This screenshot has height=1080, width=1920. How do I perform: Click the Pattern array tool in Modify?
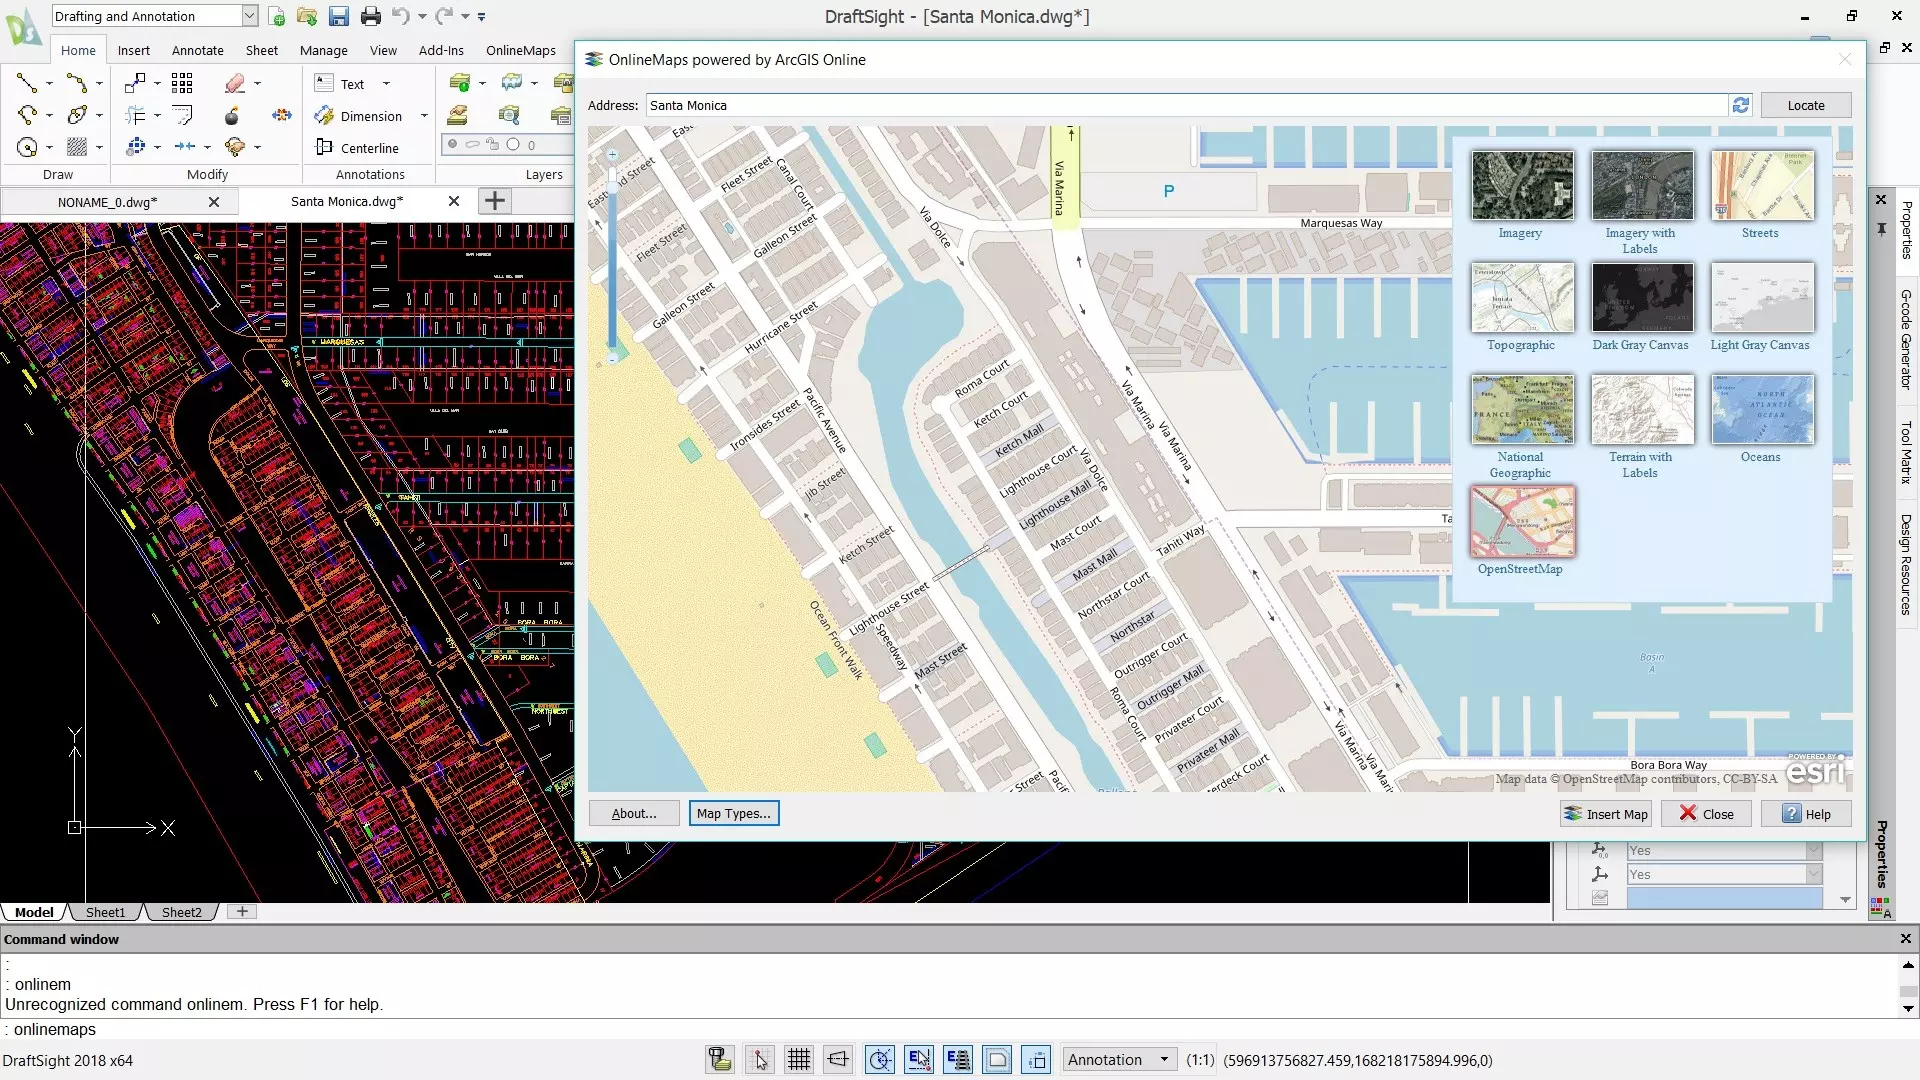[x=182, y=83]
